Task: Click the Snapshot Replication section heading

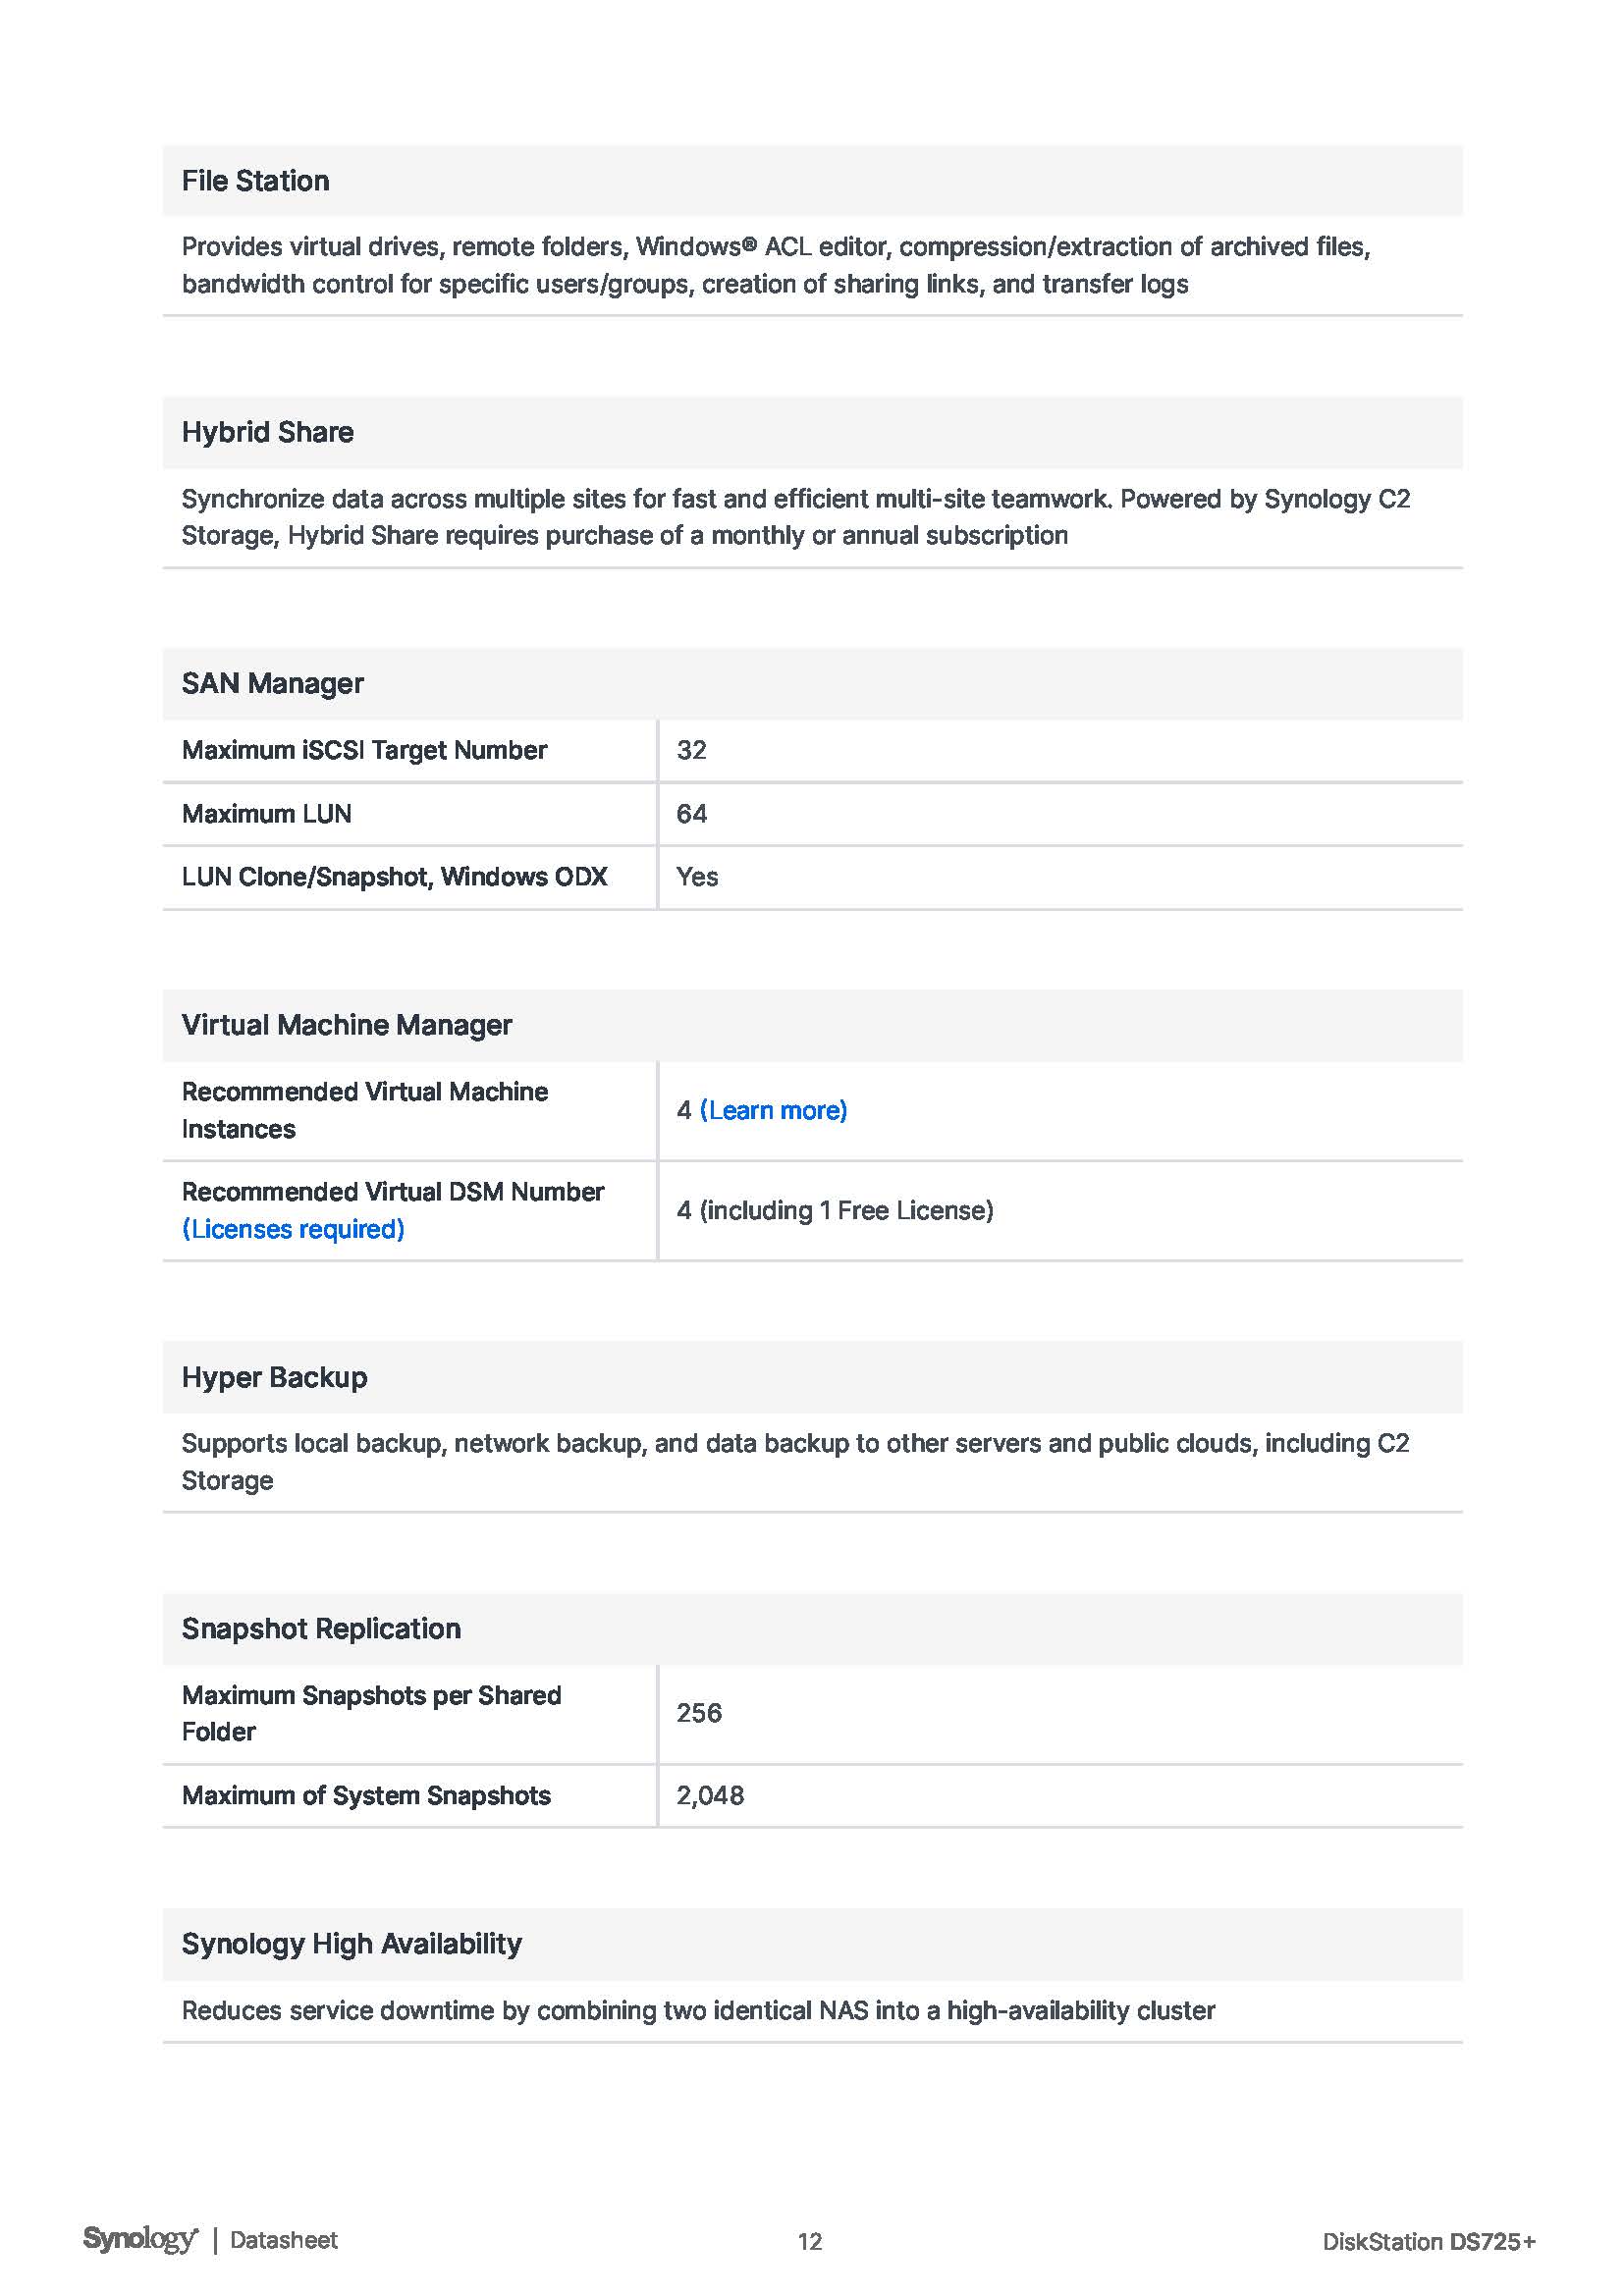Action: click(321, 1628)
